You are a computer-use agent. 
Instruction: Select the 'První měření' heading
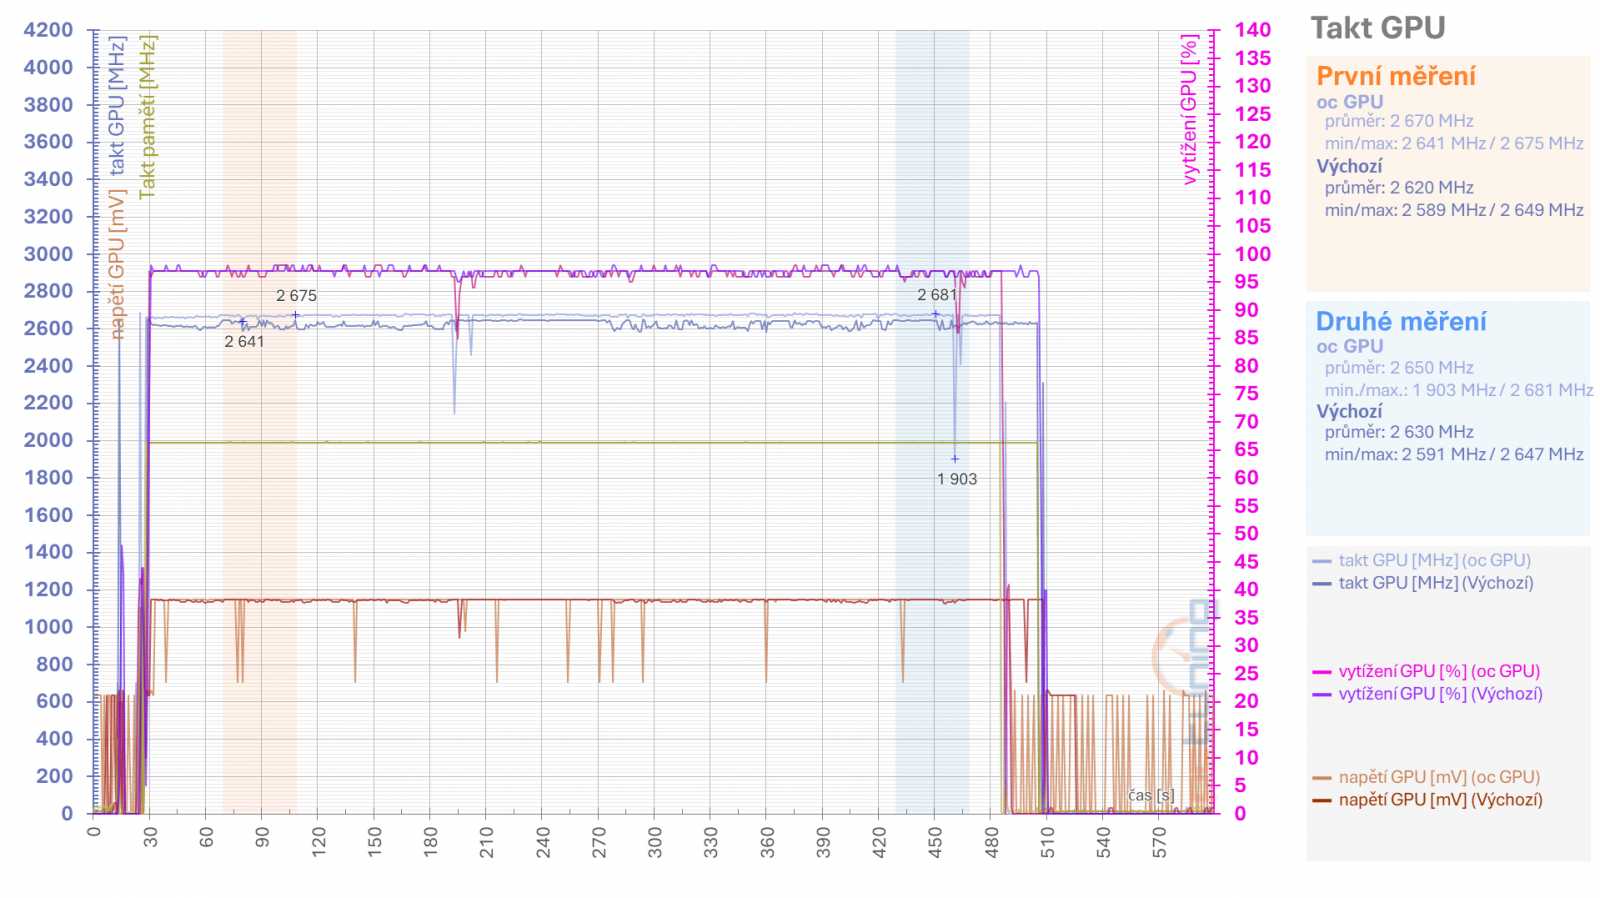[x=1395, y=76]
